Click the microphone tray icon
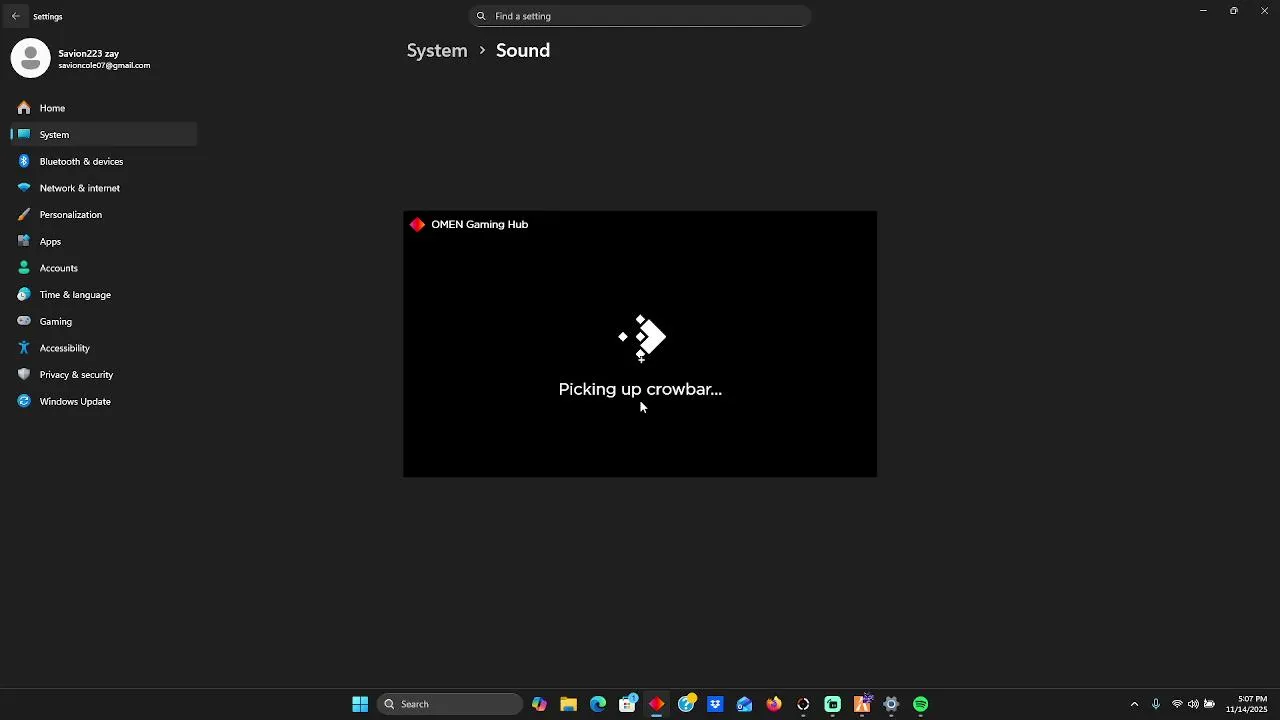Viewport: 1280px width, 720px height. pos(1156,704)
